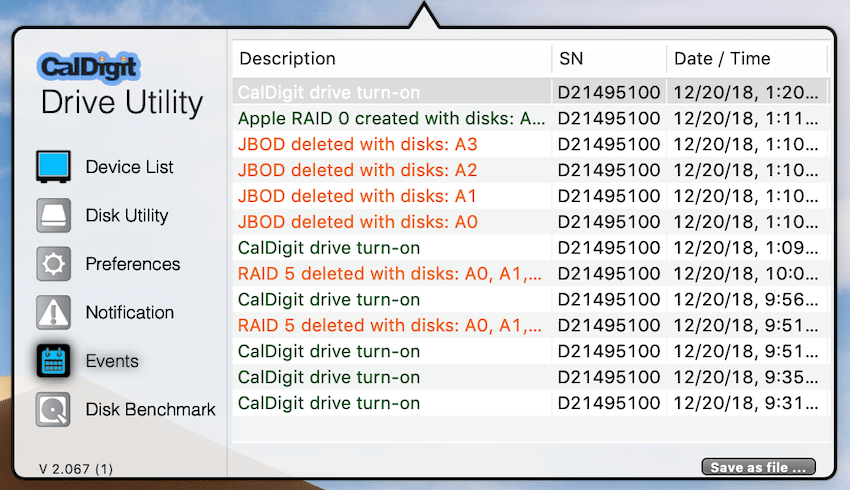Open Preferences gear icon

(53, 264)
